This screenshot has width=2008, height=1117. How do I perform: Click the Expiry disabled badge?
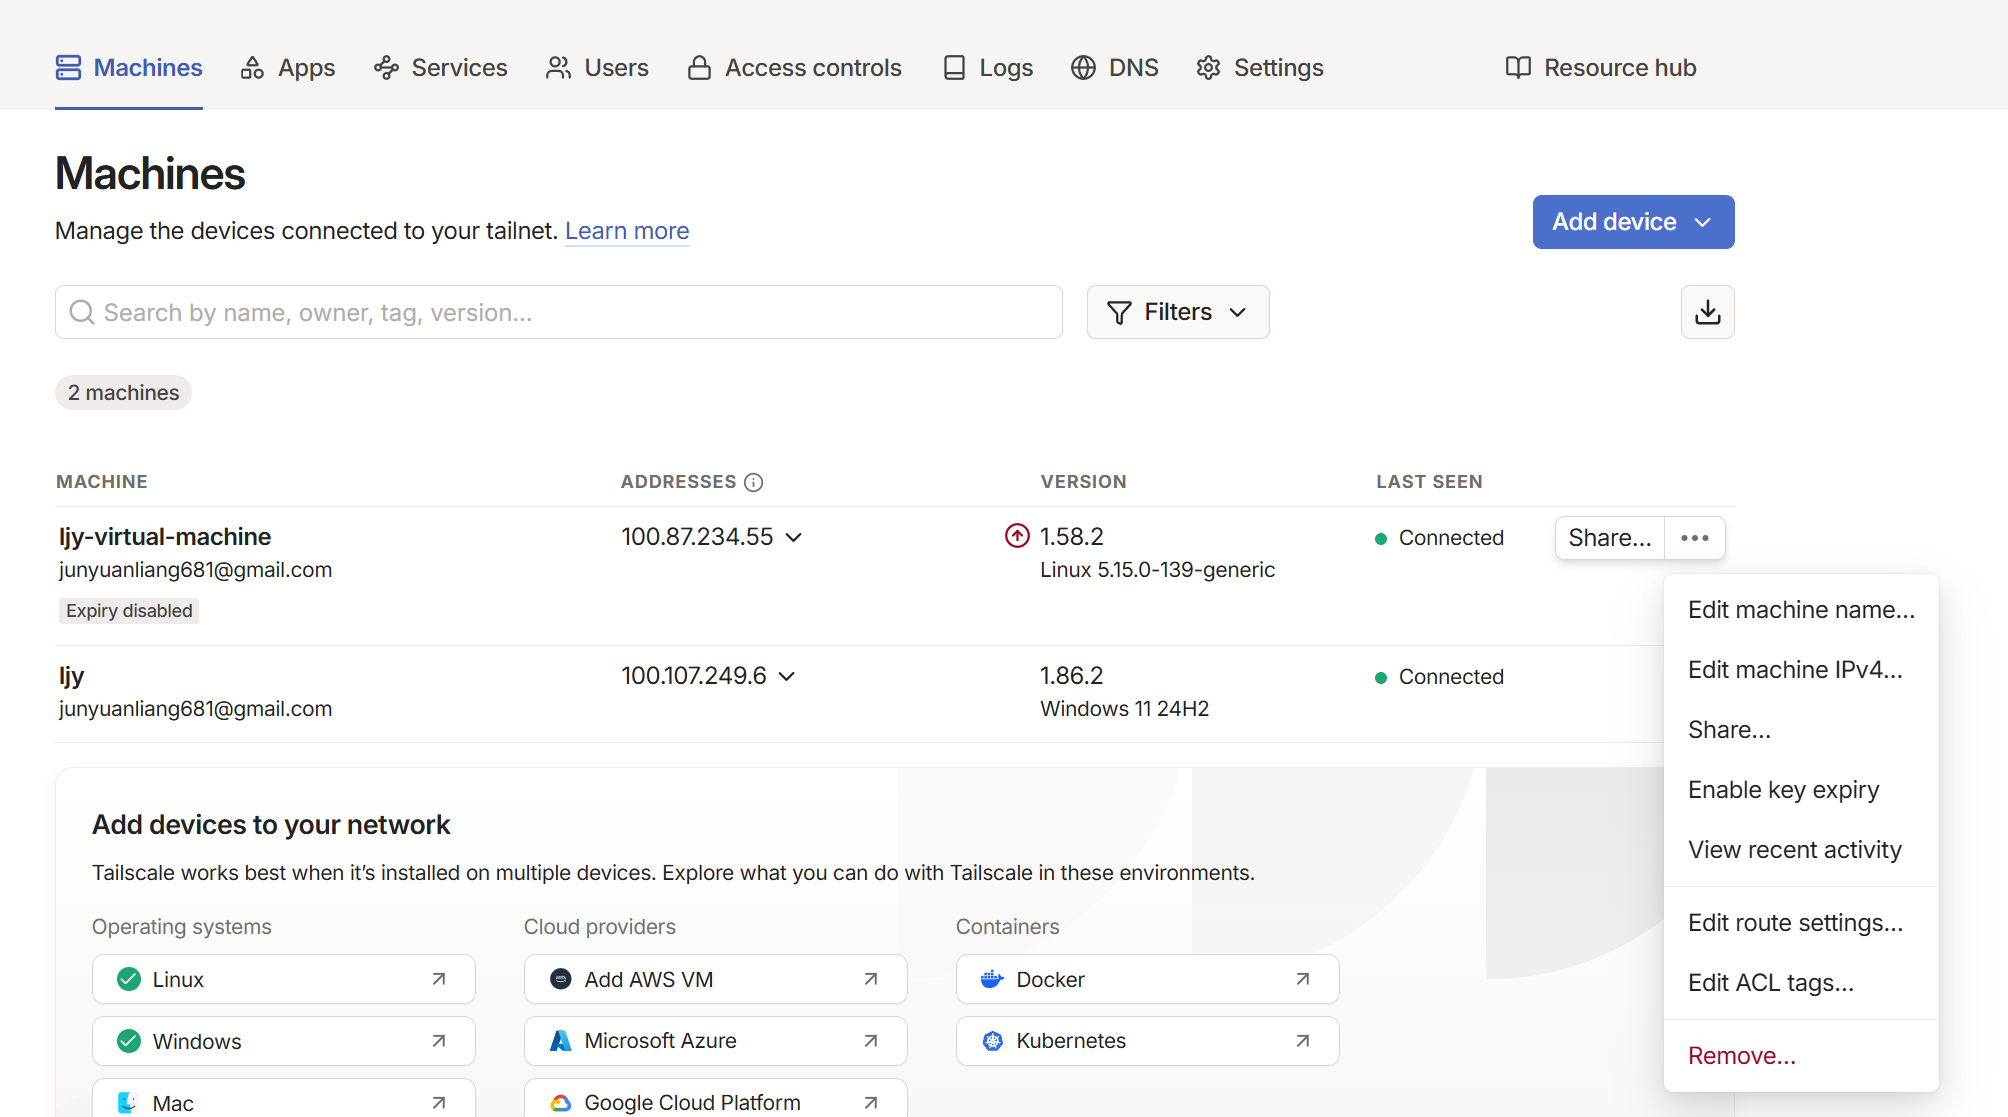(129, 611)
